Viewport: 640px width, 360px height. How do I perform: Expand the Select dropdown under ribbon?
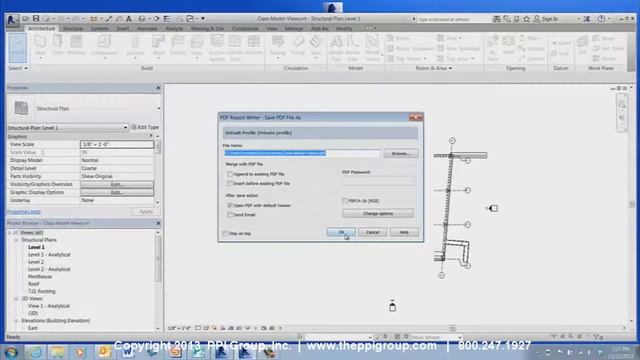(x=18, y=68)
